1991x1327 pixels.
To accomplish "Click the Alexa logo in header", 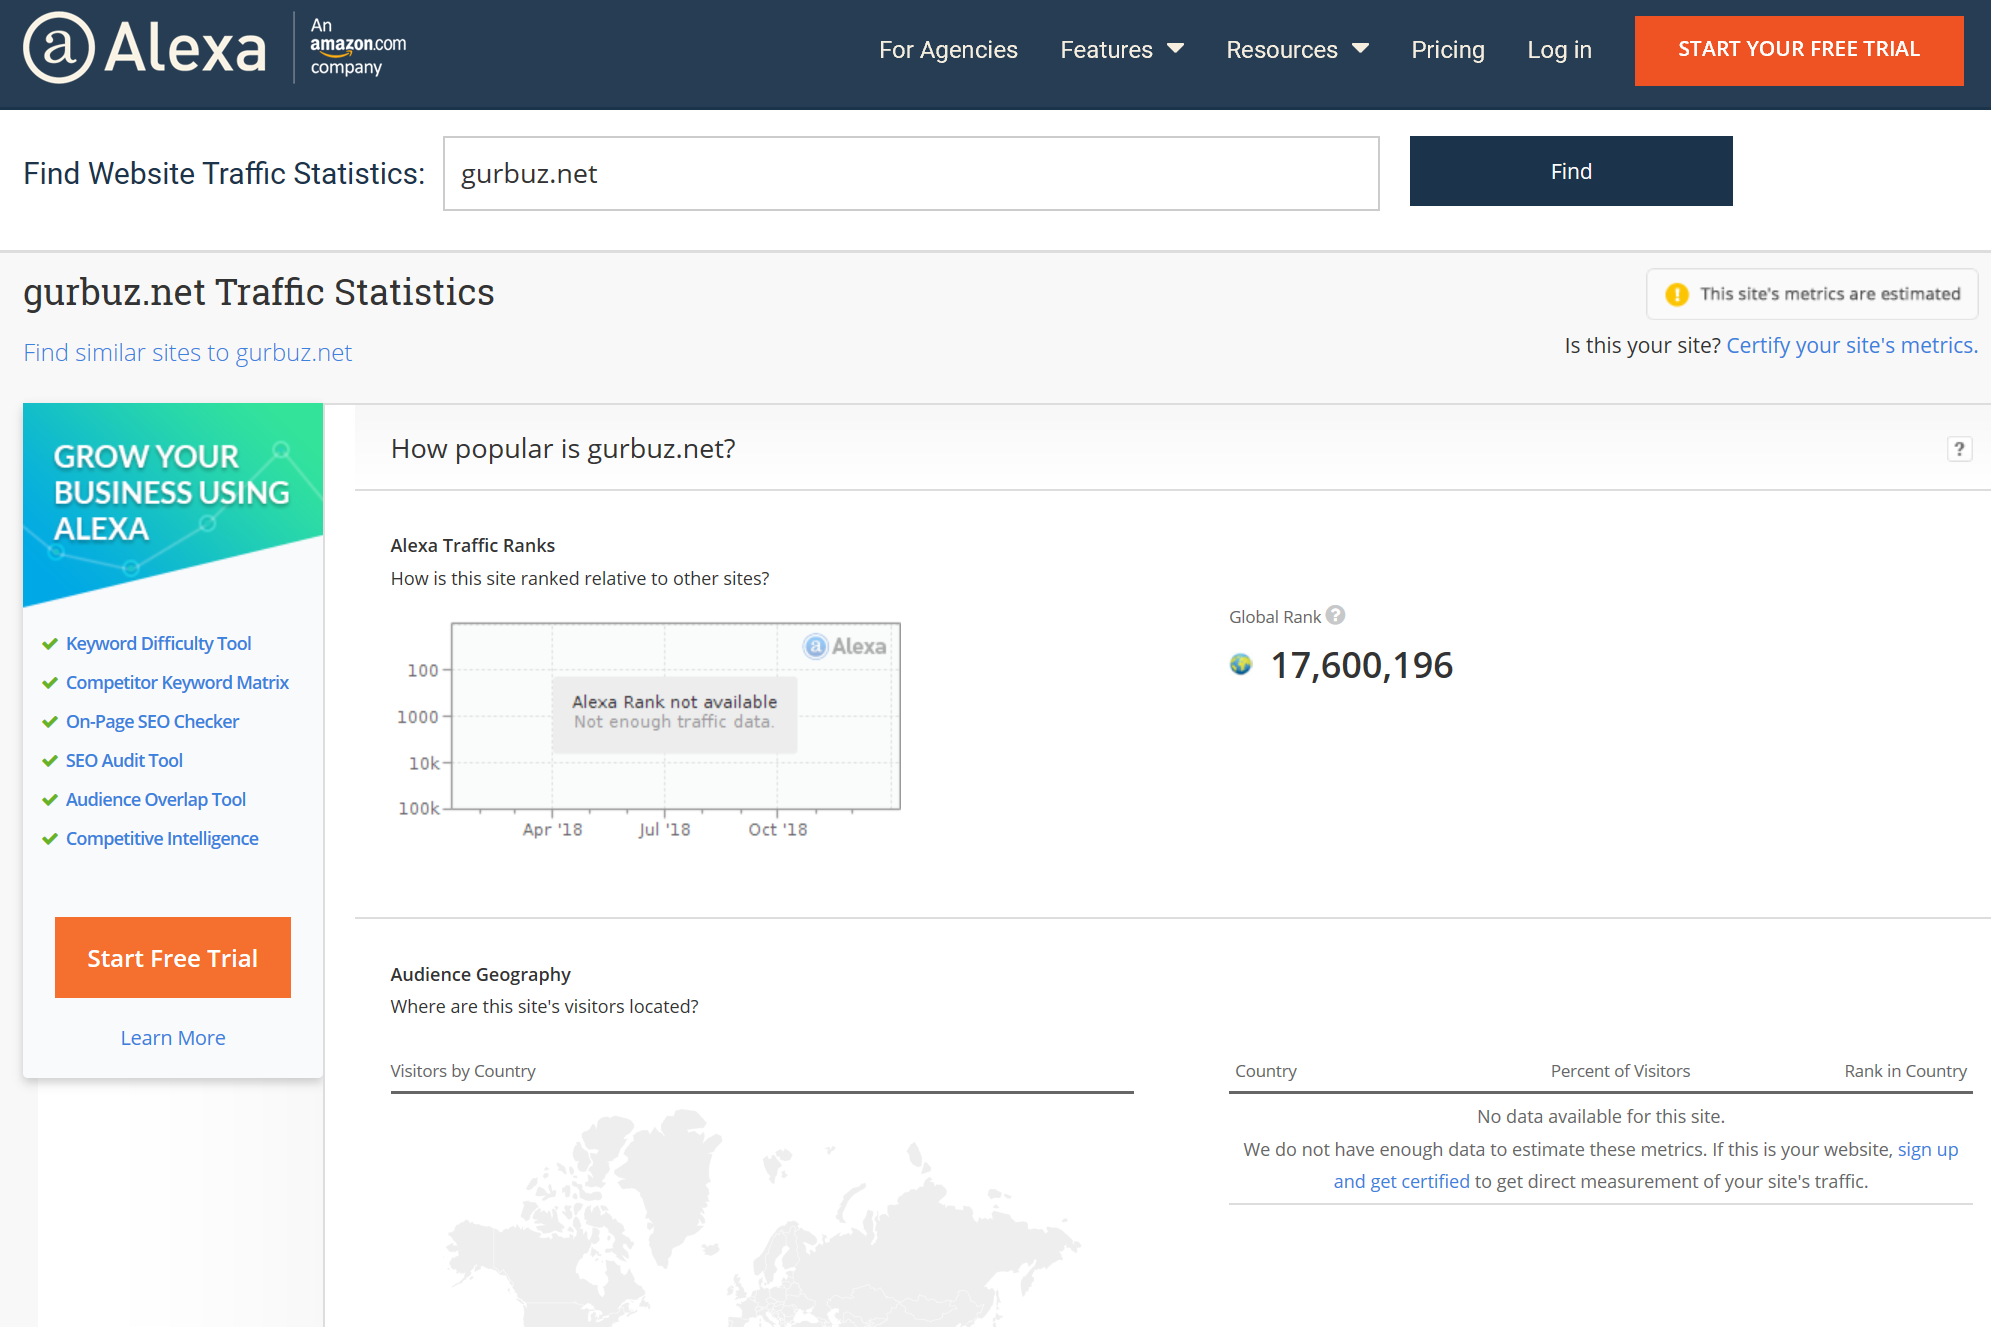I will 146,47.
